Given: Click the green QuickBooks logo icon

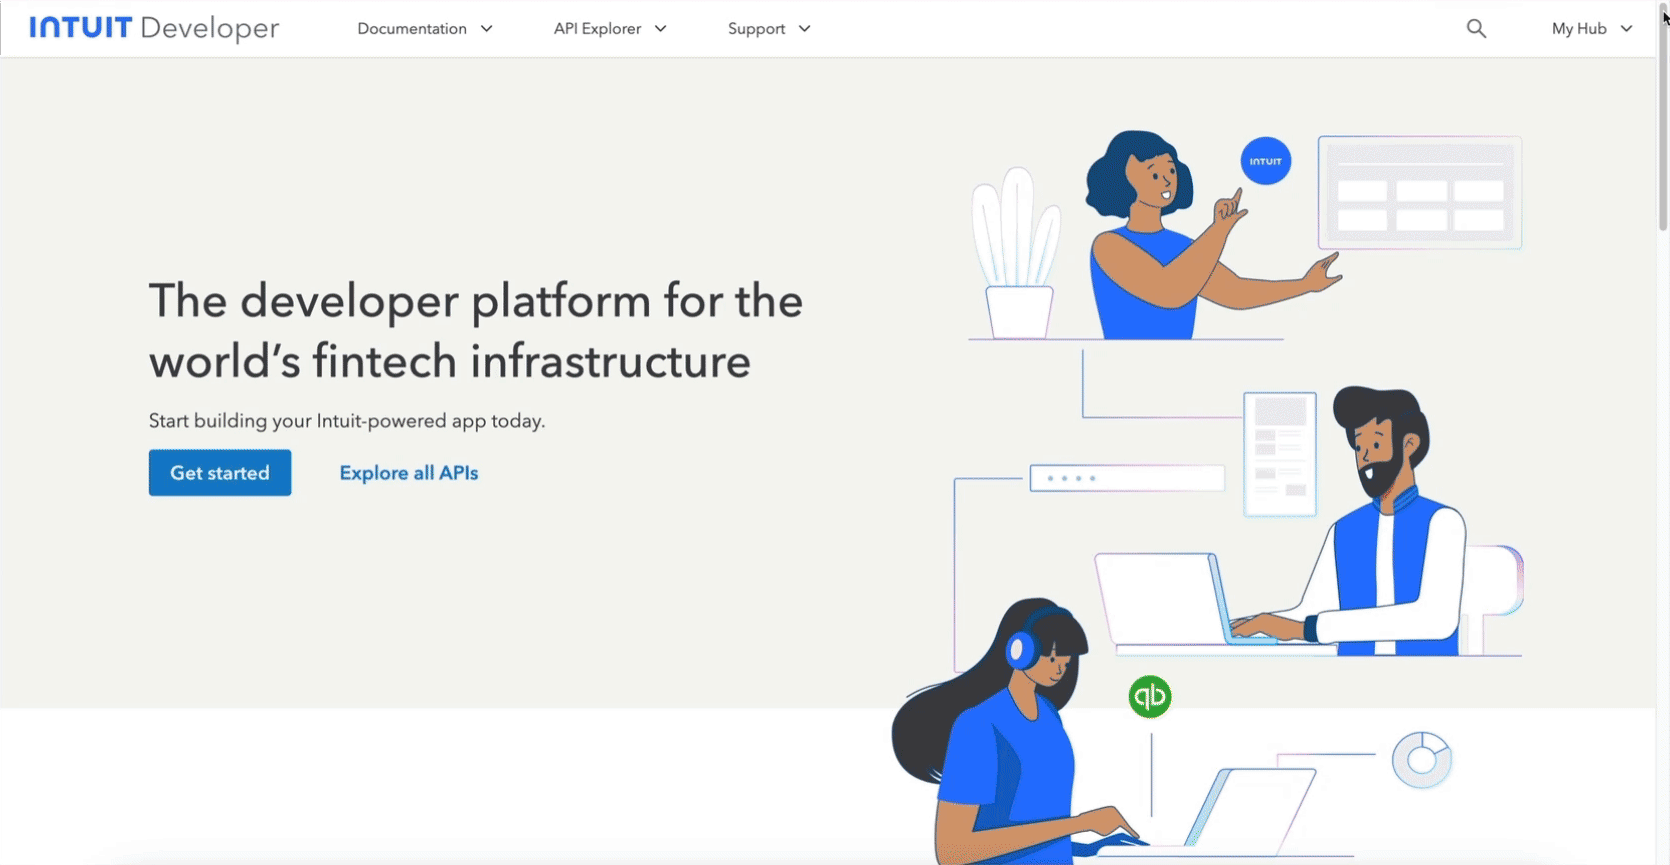Looking at the screenshot, I should pyautogui.click(x=1149, y=696).
